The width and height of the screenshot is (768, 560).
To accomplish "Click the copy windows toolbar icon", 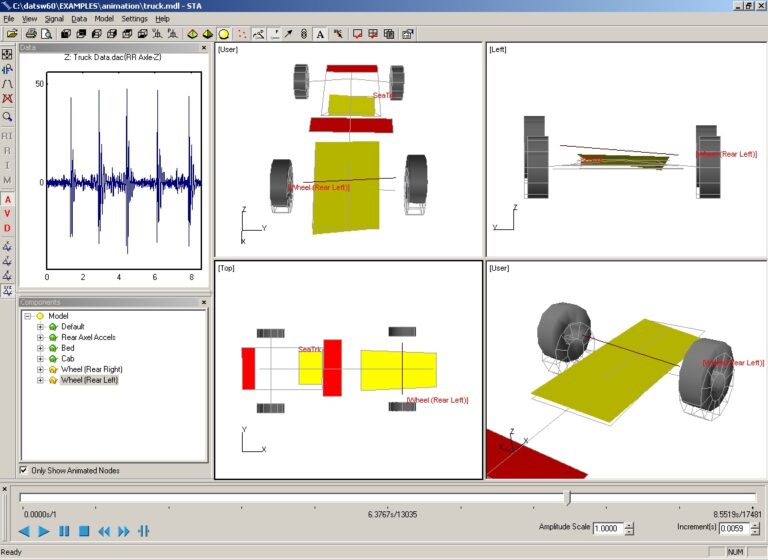I will pos(389,34).
